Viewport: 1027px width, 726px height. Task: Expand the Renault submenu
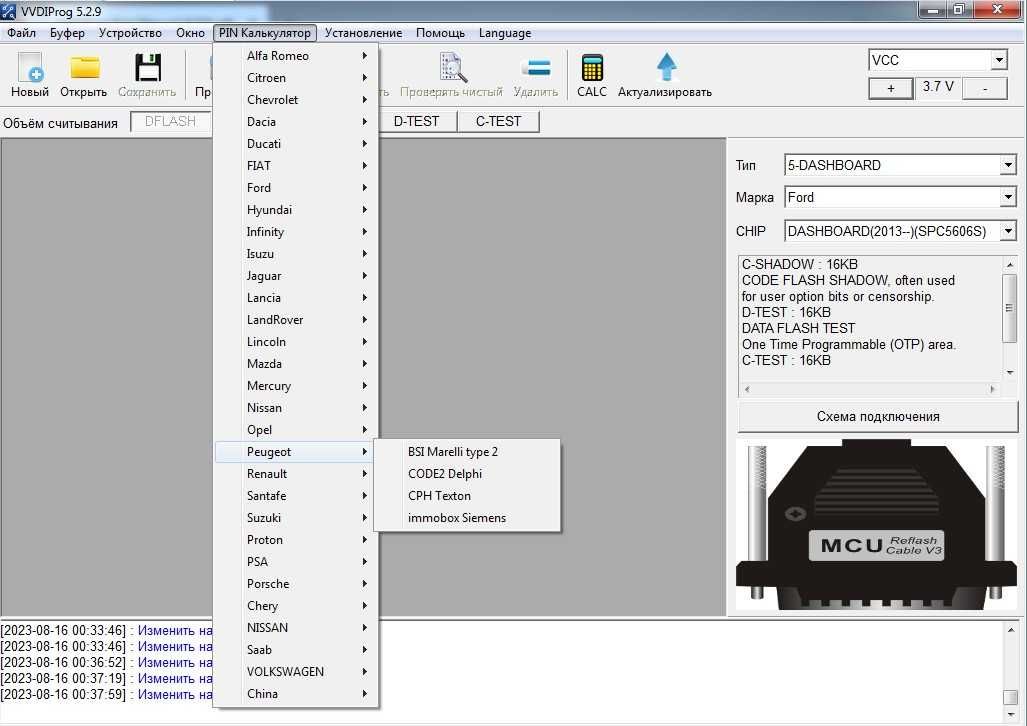297,474
